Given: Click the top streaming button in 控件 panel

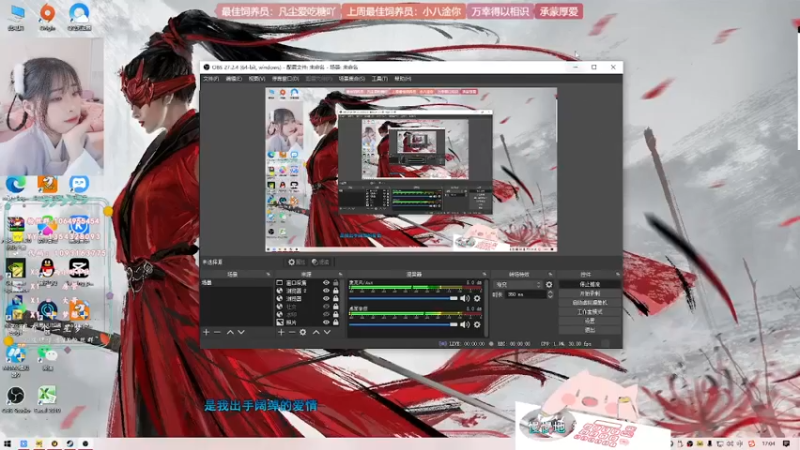Looking at the screenshot, I should tap(590, 284).
